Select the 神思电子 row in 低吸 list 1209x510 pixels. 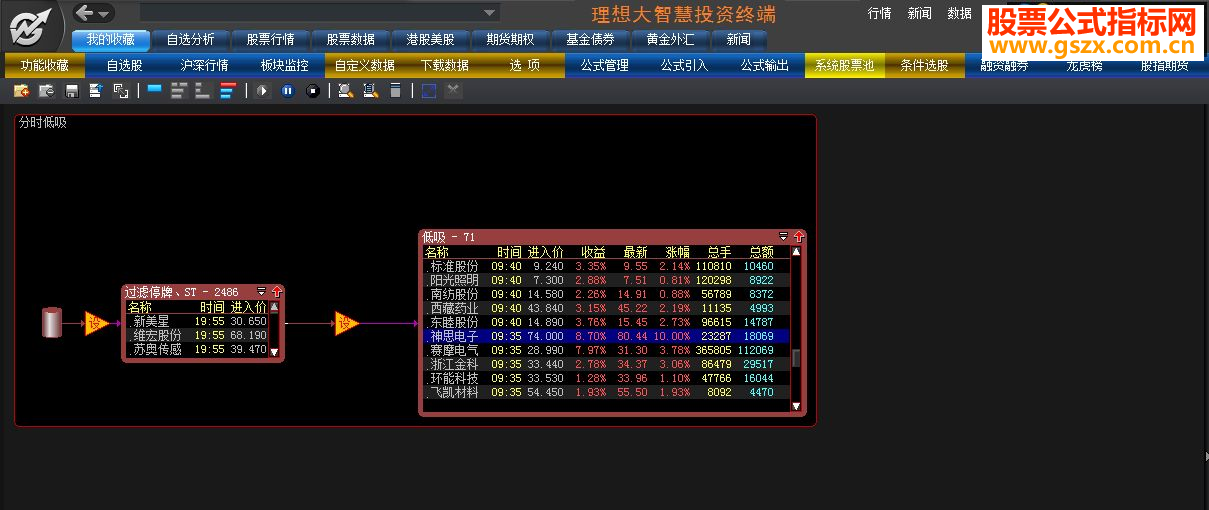coord(606,337)
